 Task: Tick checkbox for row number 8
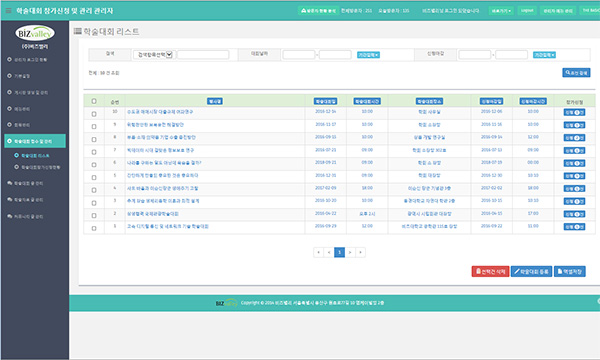click(94, 139)
